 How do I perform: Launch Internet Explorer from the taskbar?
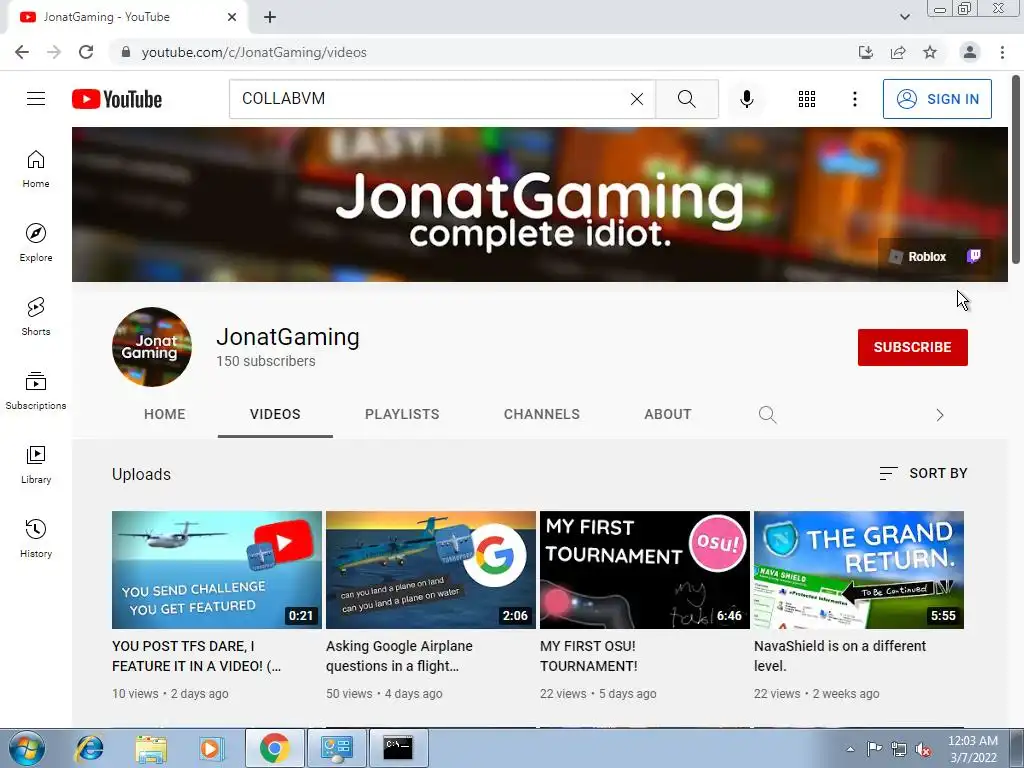pos(89,748)
